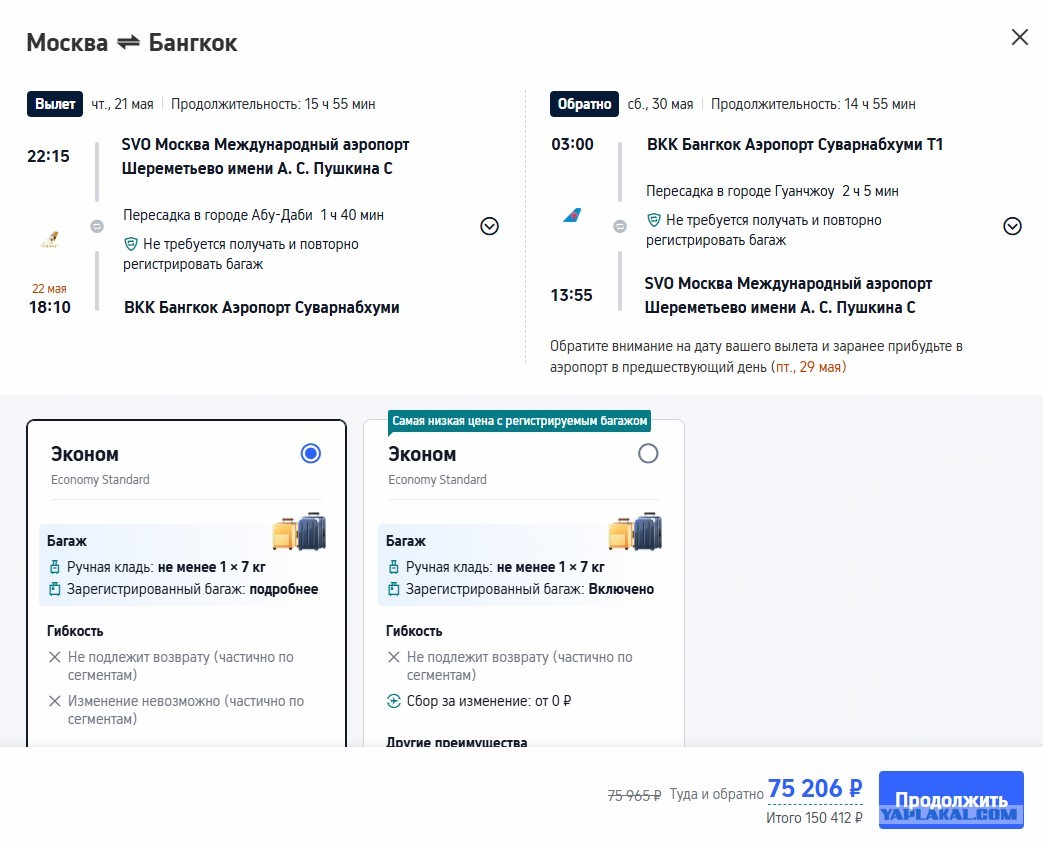Screen dimensions: 1043x844
Task: Click the baggage shield icon under Guangzhou transfer
Action: pos(654,219)
